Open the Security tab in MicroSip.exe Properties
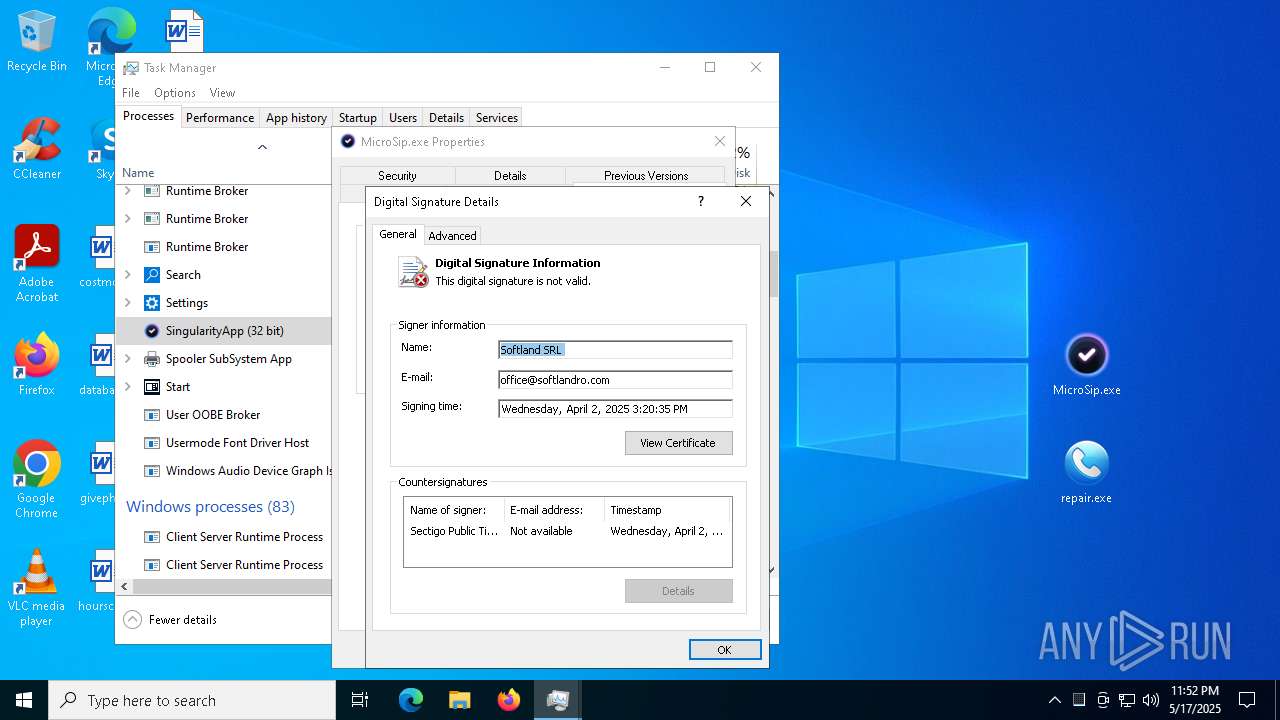Screen dimensions: 1280x720 397,176
